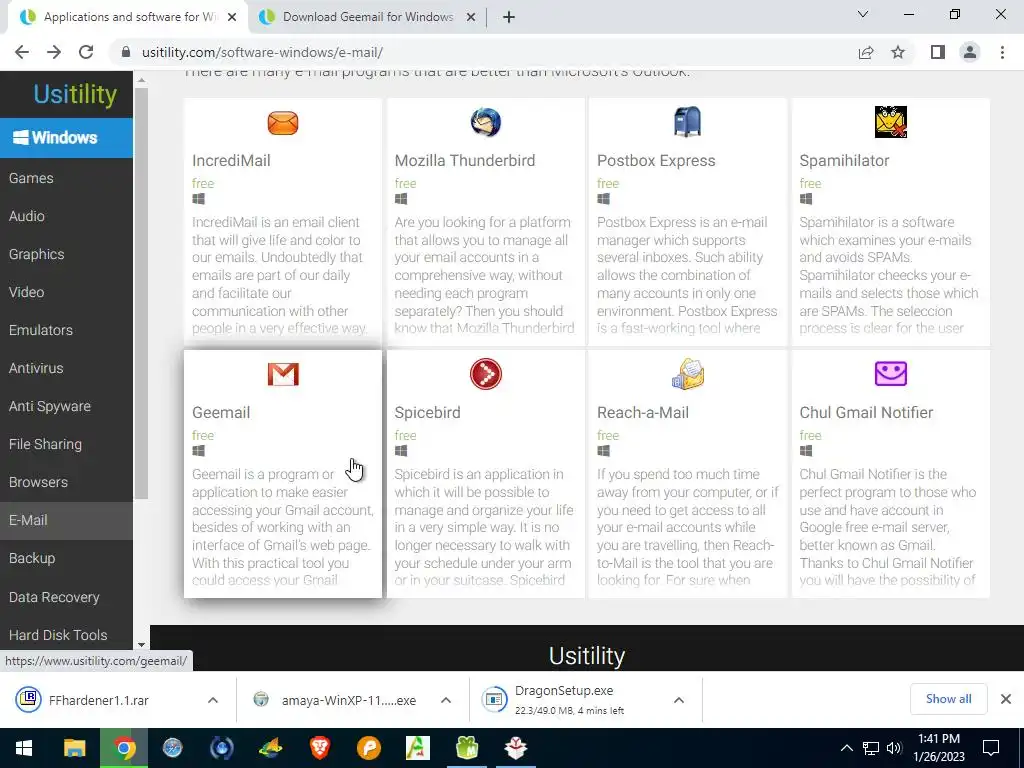
Task: Open the Chul Gmail Notifier title link
Action: tap(866, 413)
